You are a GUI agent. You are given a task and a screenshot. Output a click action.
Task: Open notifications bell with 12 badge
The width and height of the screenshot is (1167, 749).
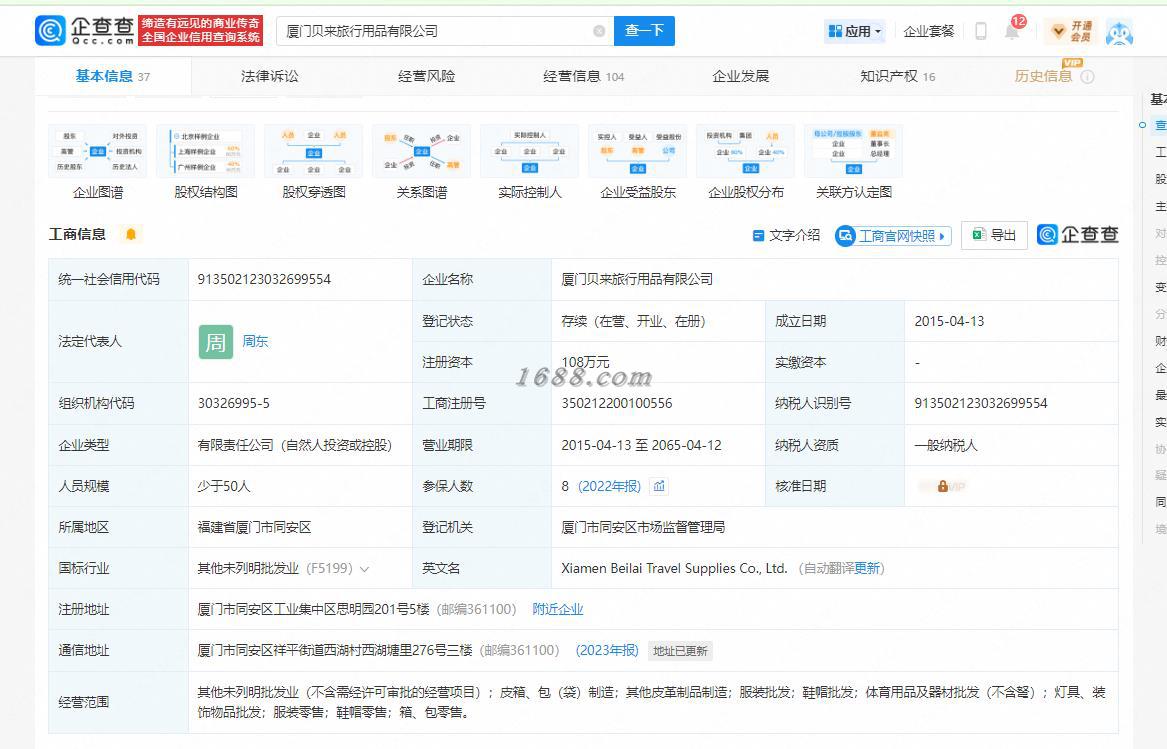click(x=1013, y=30)
